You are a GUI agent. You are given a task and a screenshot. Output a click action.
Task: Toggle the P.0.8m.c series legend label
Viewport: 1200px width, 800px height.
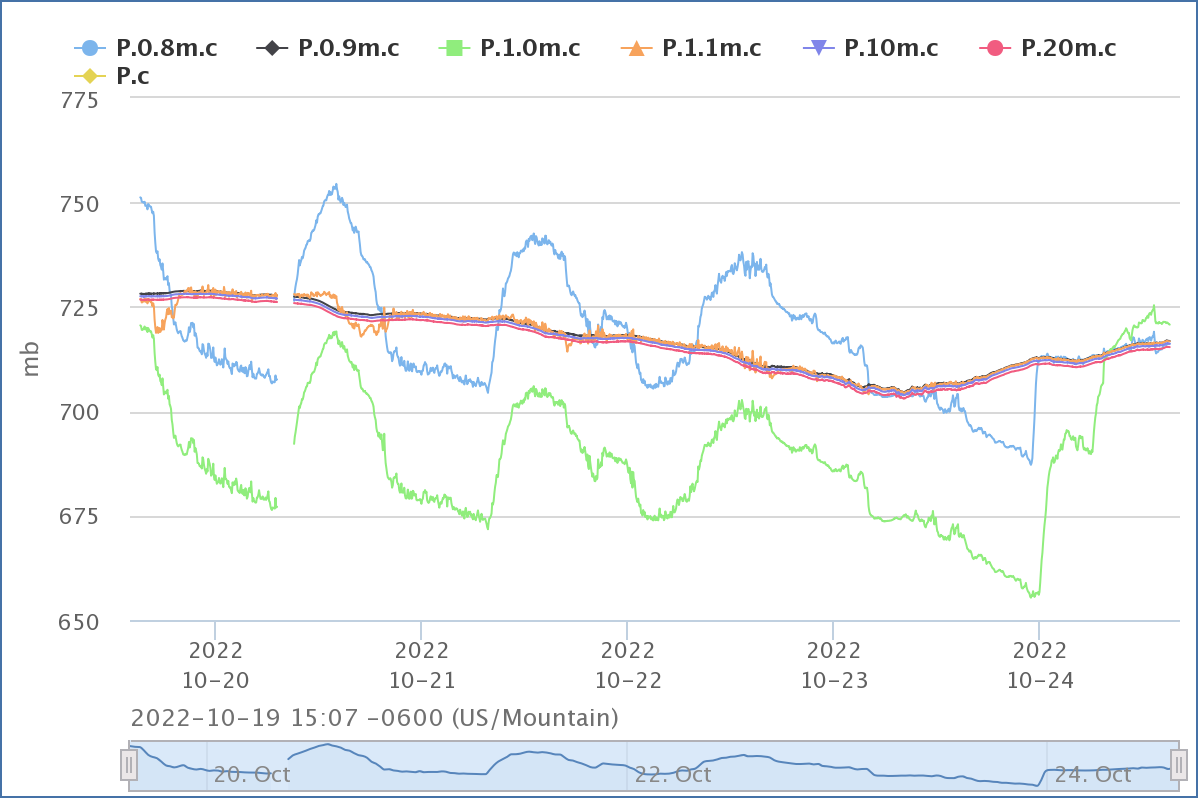(167, 48)
